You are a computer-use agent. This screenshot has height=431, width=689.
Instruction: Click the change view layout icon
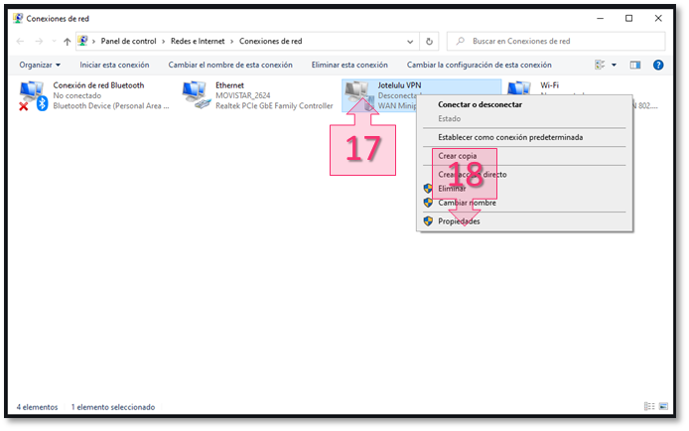[600, 65]
